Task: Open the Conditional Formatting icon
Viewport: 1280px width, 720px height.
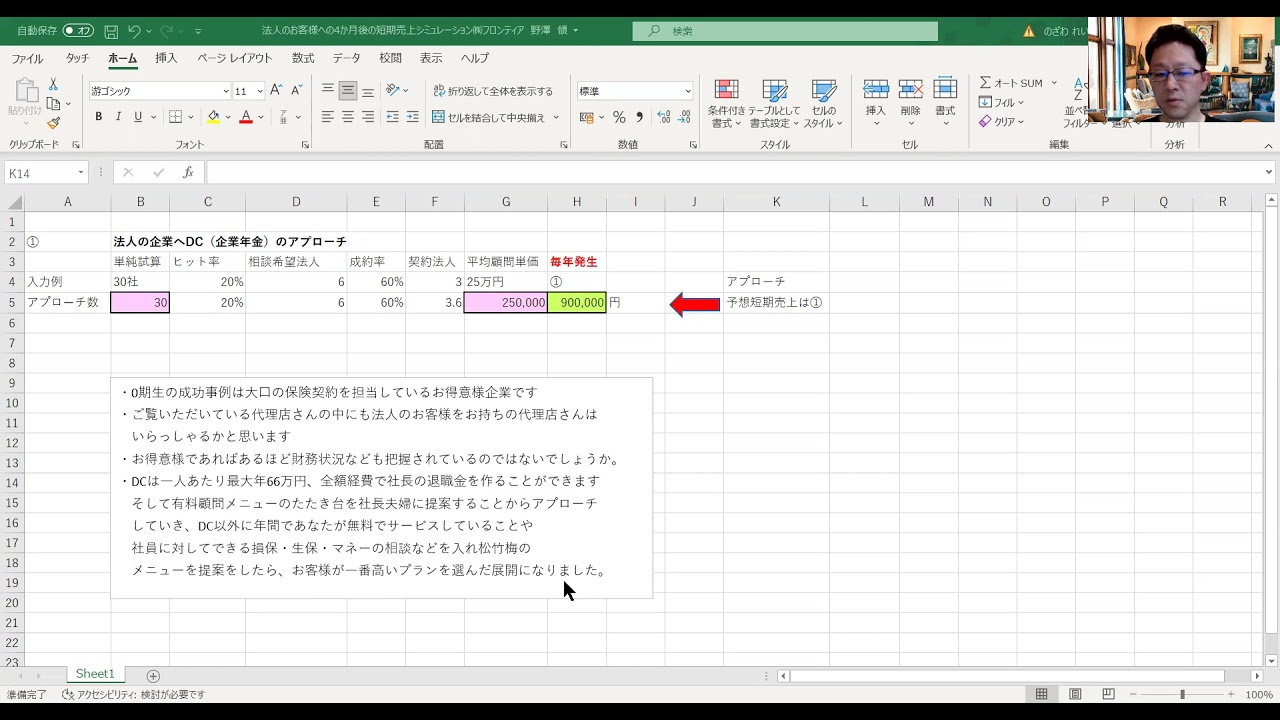Action: 726,103
